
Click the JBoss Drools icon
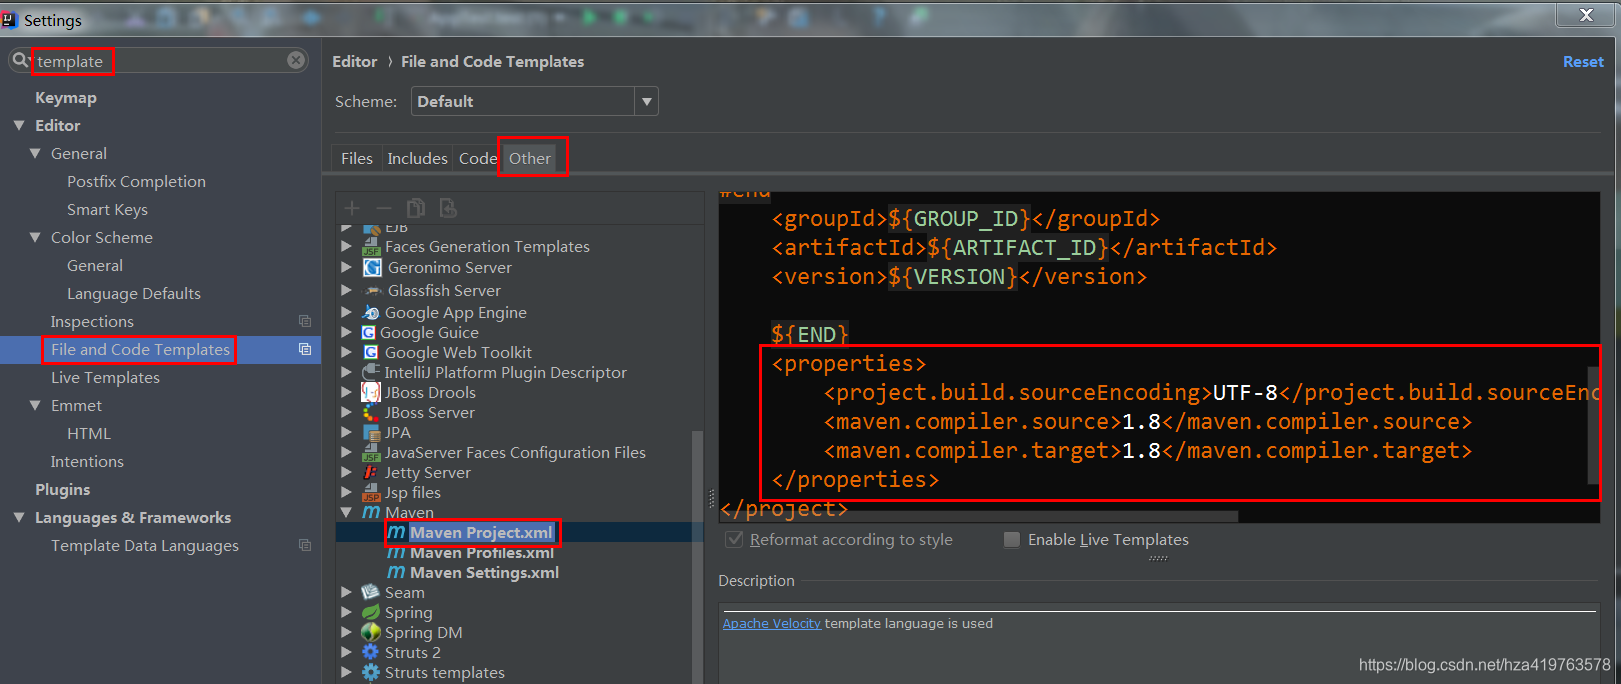click(x=371, y=393)
